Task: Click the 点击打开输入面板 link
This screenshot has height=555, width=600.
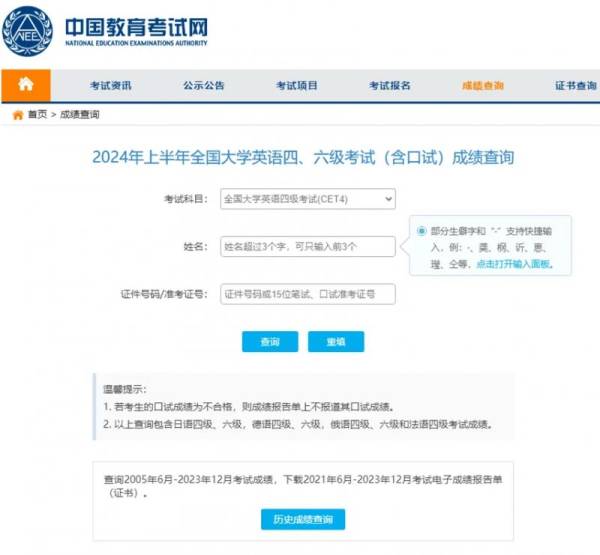Action: pyautogui.click(x=514, y=264)
